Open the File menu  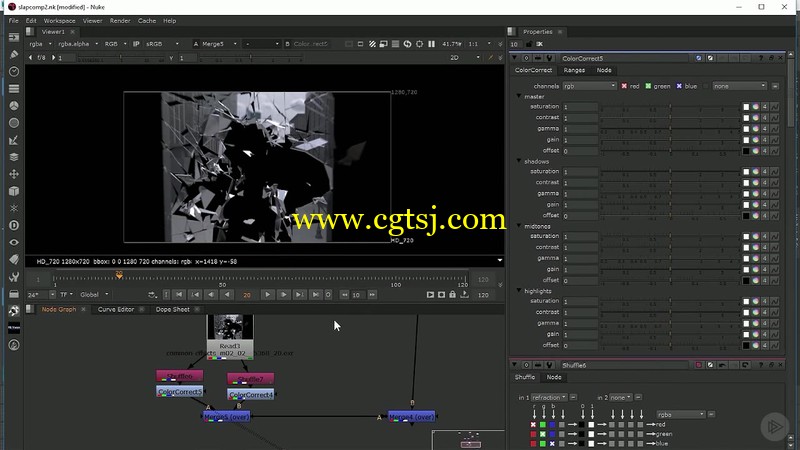(x=14, y=21)
